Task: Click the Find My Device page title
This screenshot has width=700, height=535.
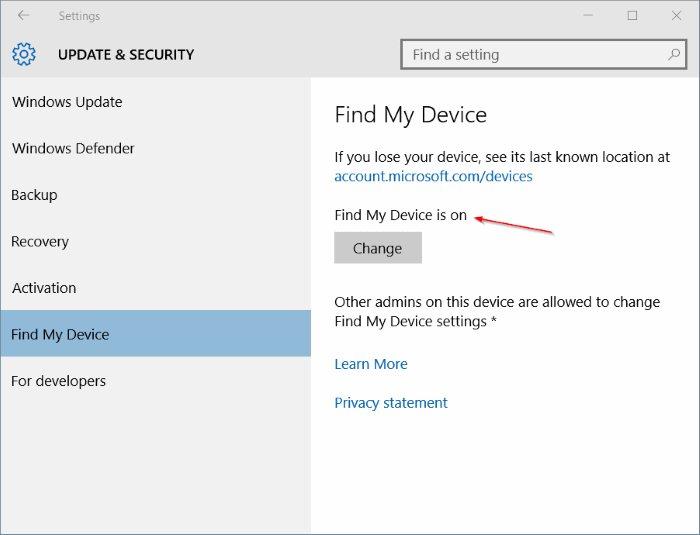Action: point(410,115)
